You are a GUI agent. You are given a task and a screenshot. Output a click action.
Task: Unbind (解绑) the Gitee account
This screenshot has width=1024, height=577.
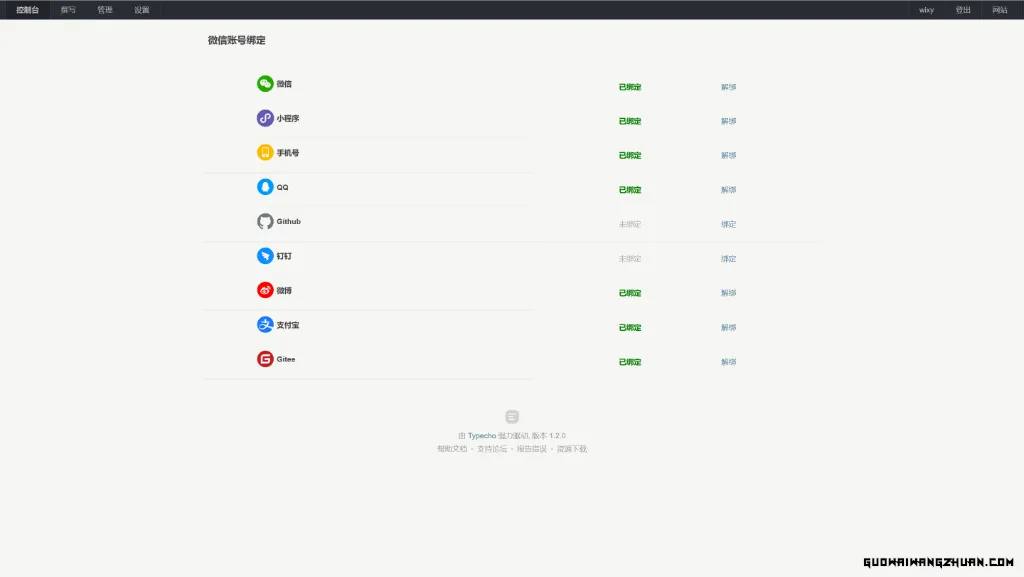[728, 362]
